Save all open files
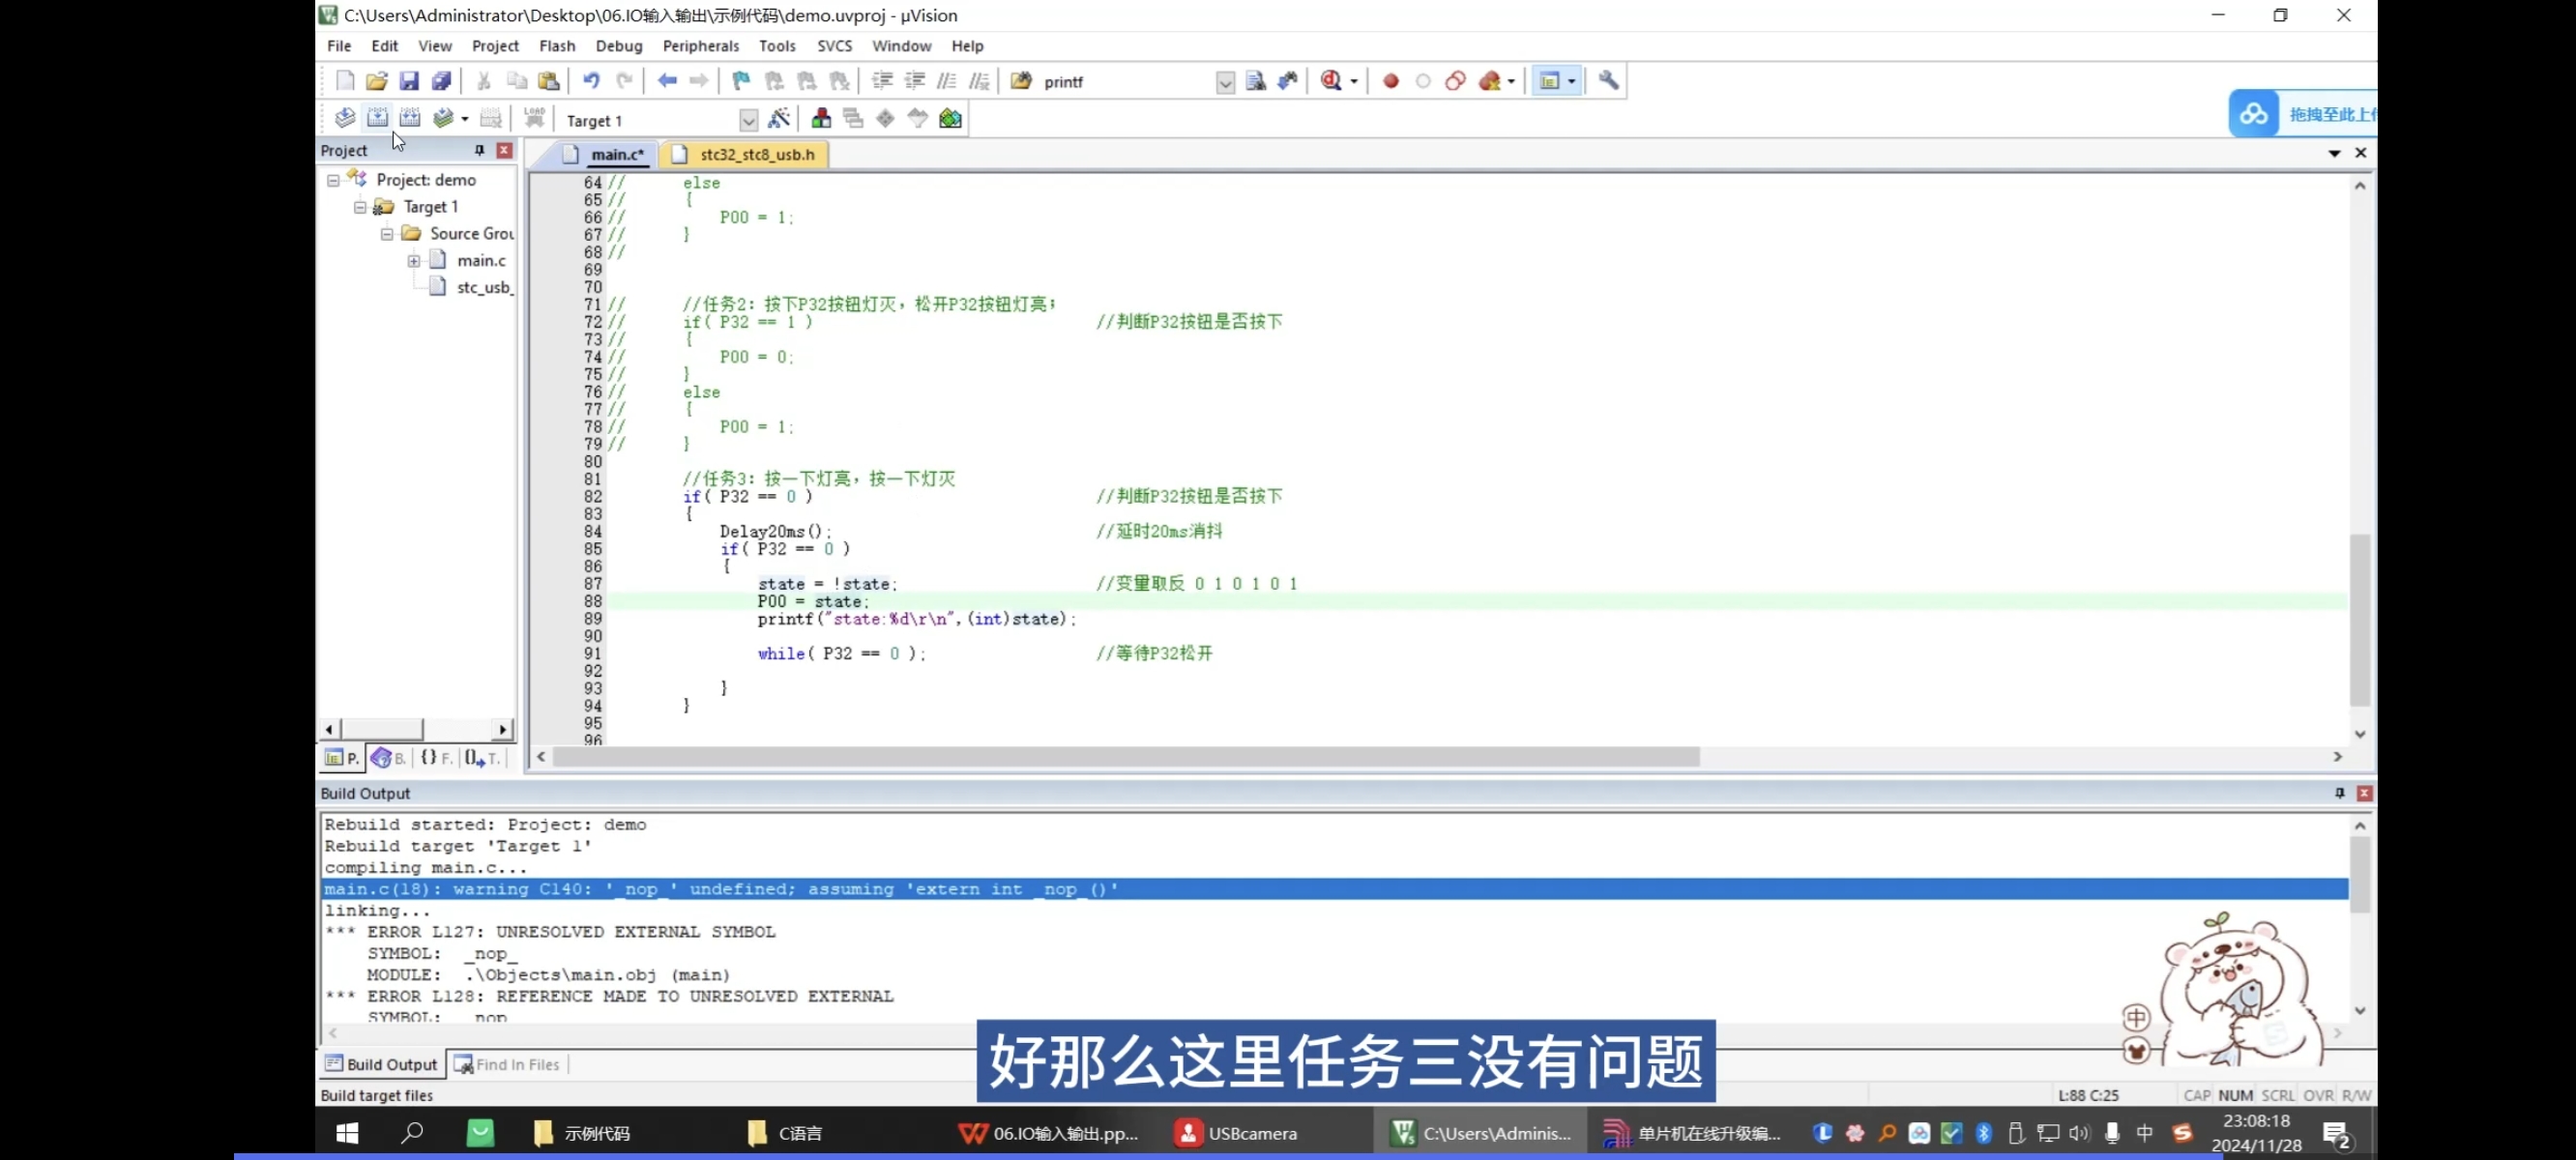Screen dimensions: 2576x1160 441,81
